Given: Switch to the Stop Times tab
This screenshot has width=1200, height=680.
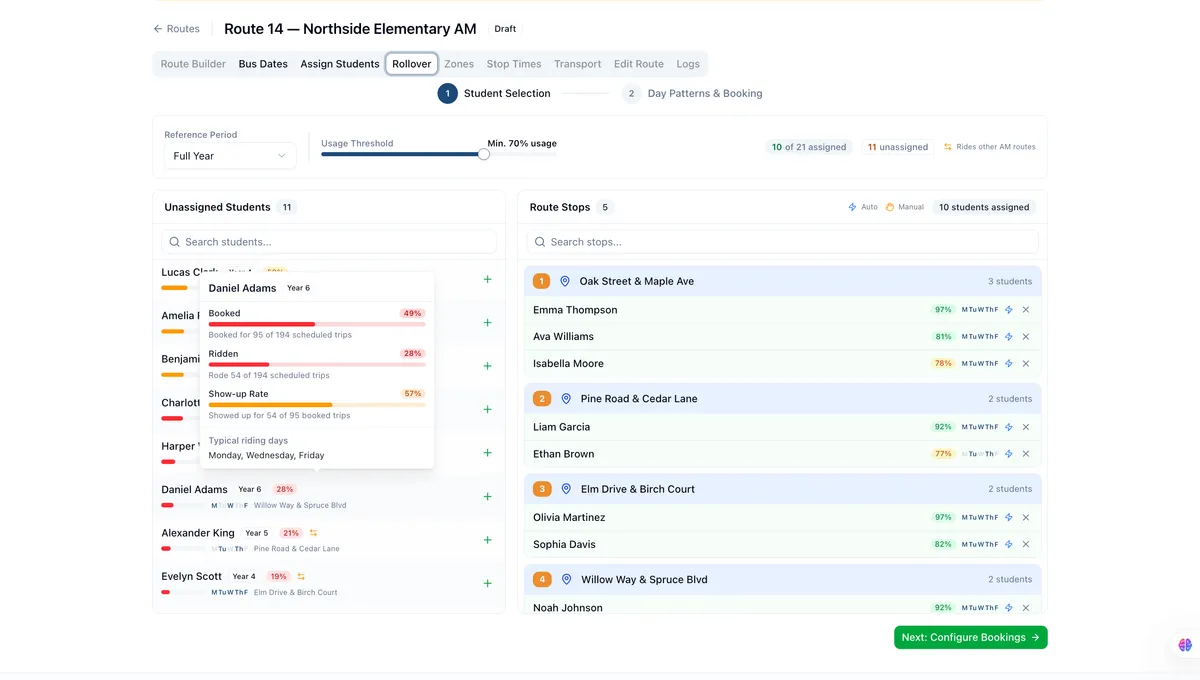Looking at the screenshot, I should coord(514,64).
